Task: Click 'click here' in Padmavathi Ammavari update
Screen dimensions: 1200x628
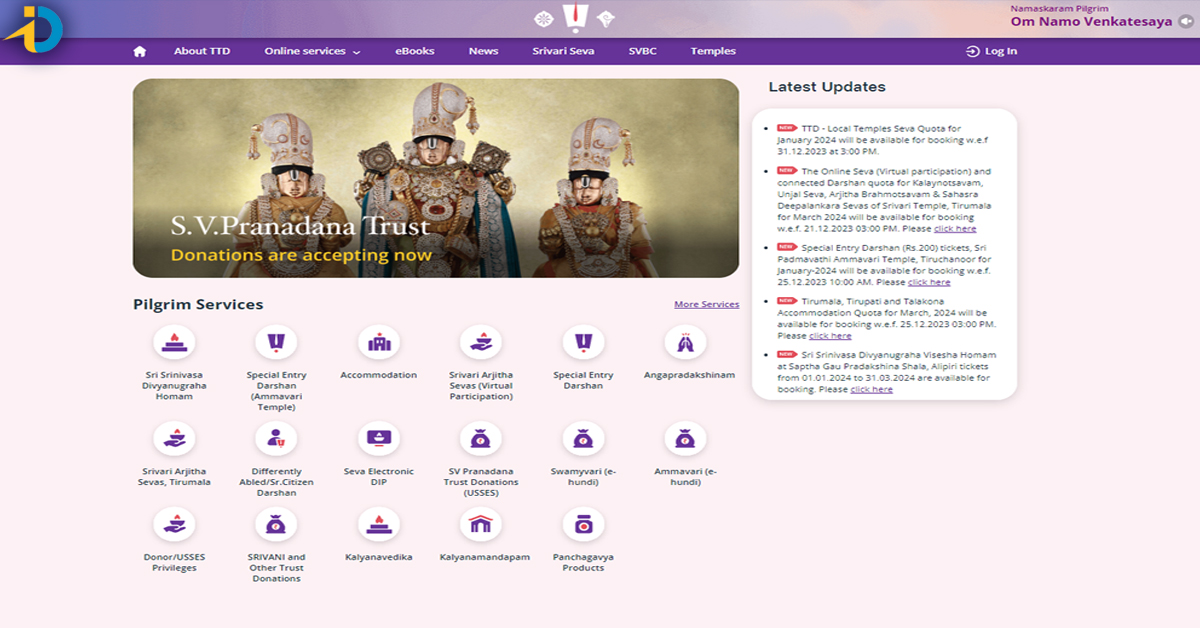Action: (929, 282)
